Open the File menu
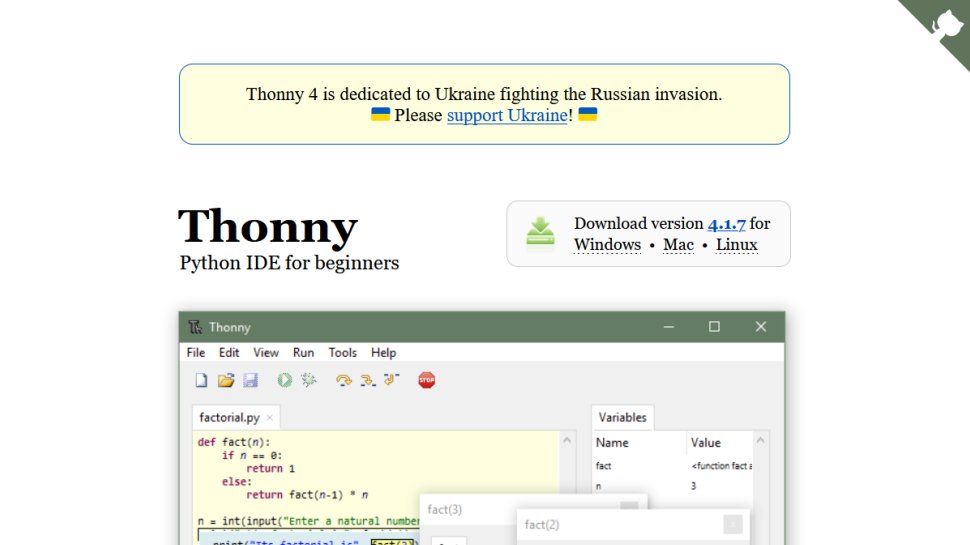 195,353
